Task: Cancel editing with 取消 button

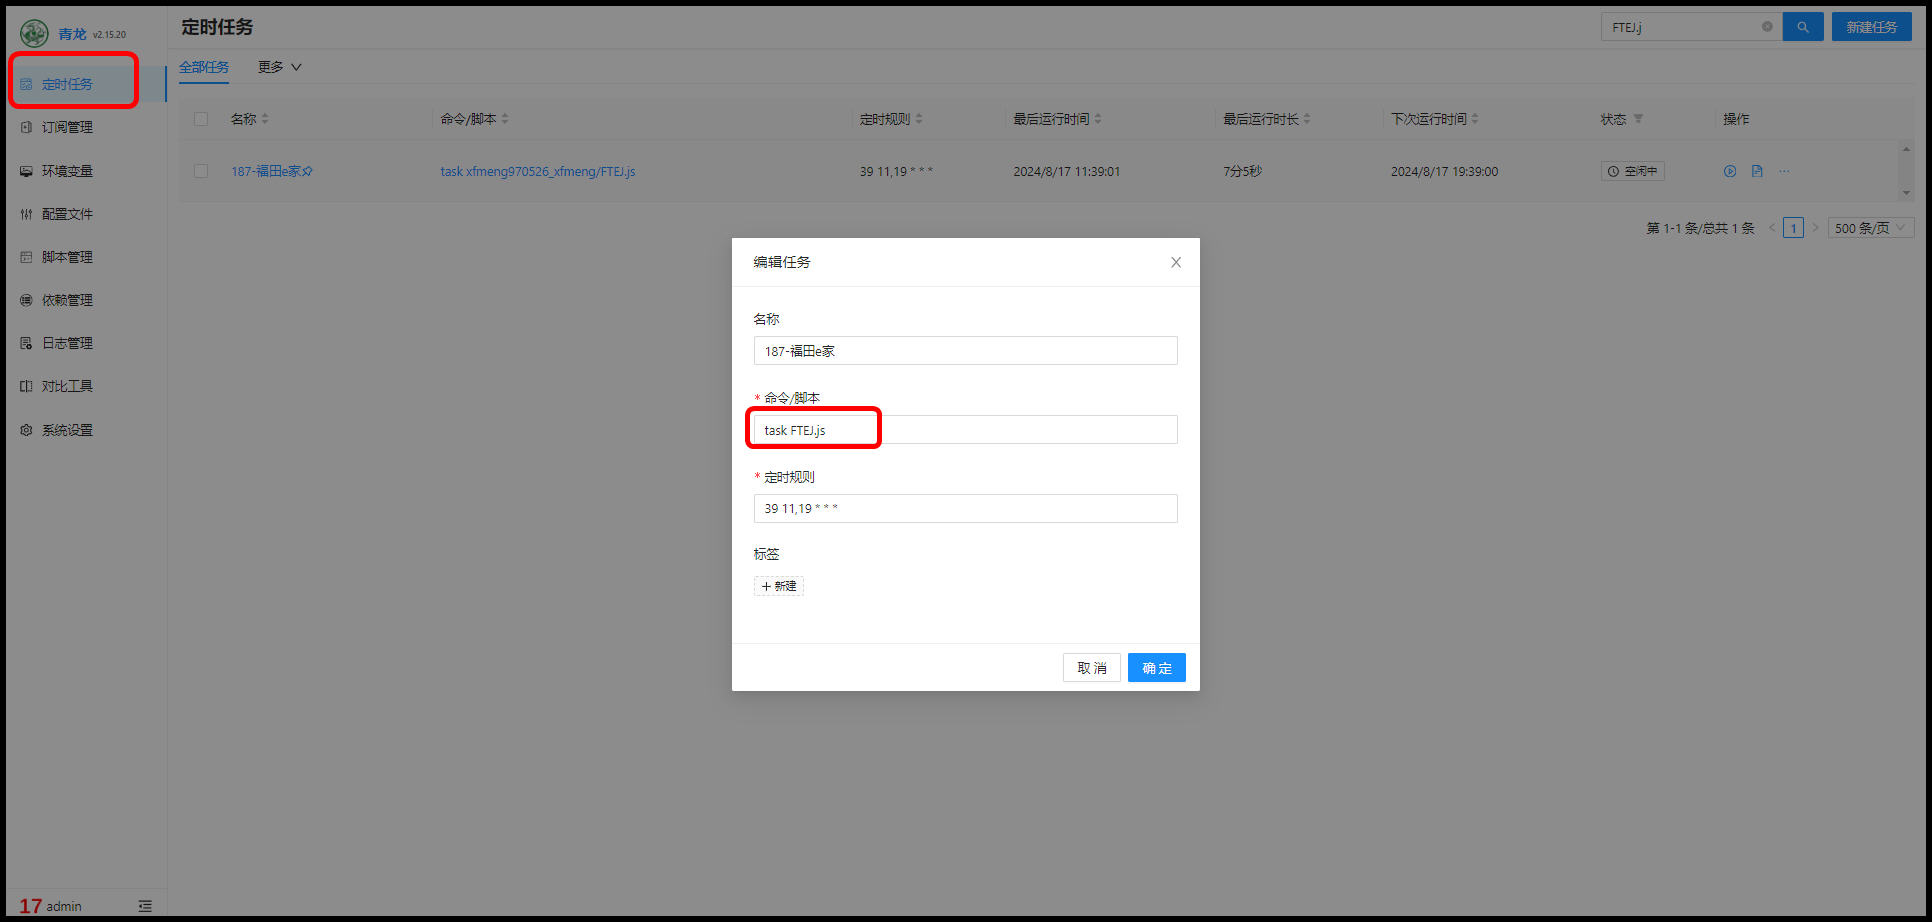Action: pos(1092,668)
